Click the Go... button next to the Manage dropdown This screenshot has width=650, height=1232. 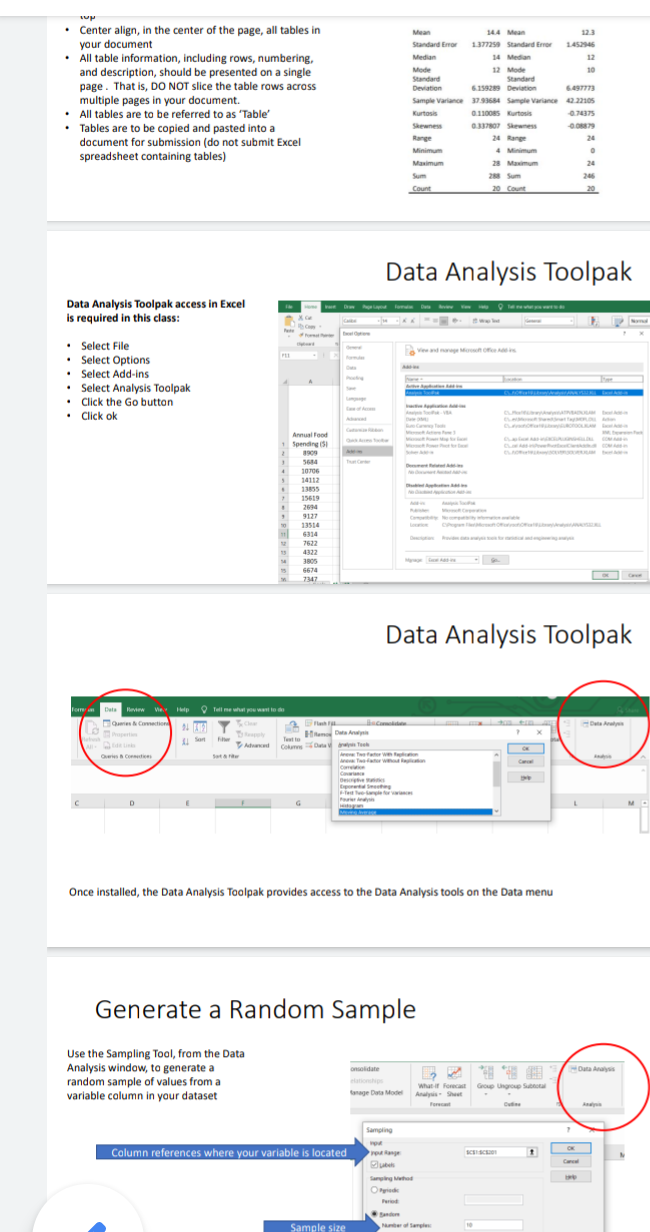point(495,560)
